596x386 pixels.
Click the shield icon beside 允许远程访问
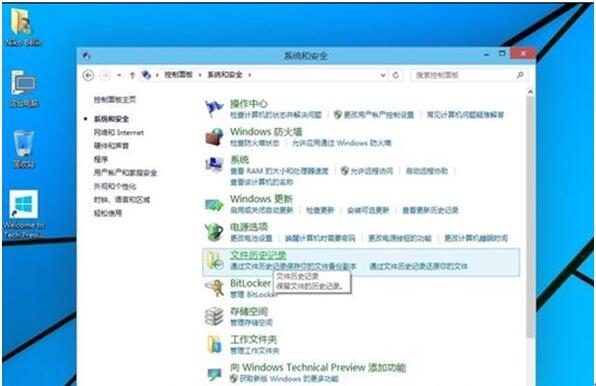pos(345,171)
